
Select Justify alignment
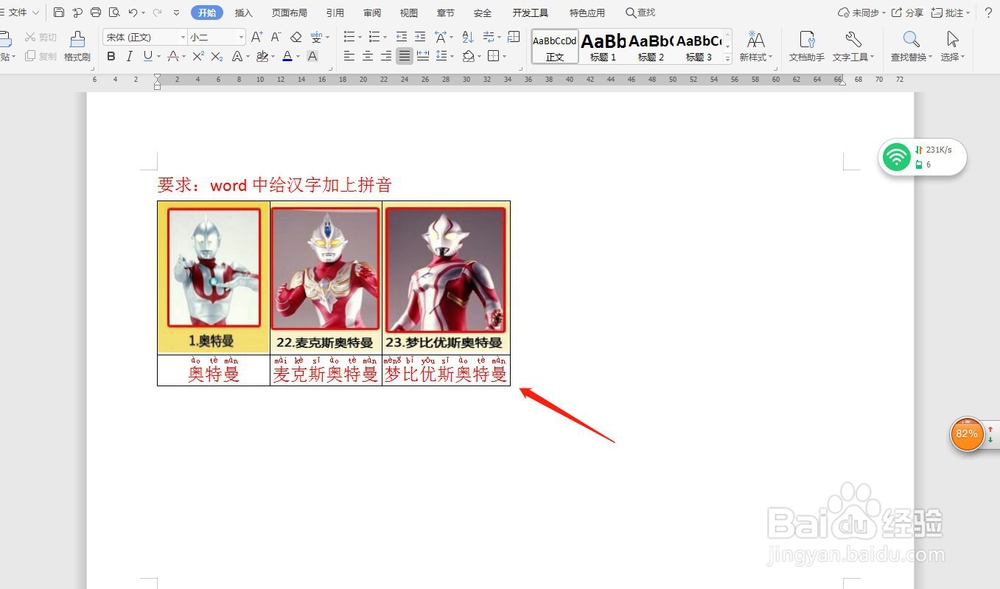pos(404,56)
